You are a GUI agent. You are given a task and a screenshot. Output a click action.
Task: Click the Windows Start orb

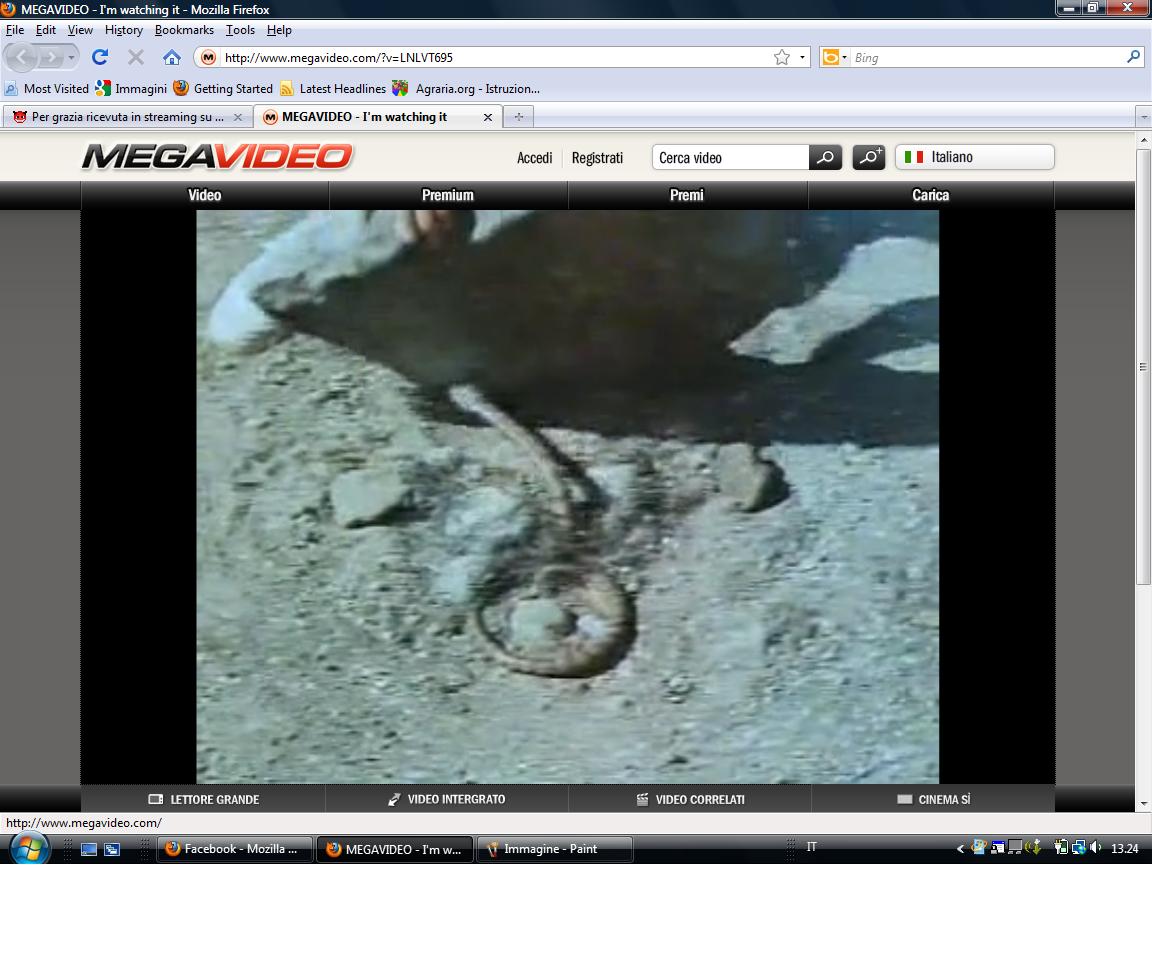pyautogui.click(x=29, y=849)
